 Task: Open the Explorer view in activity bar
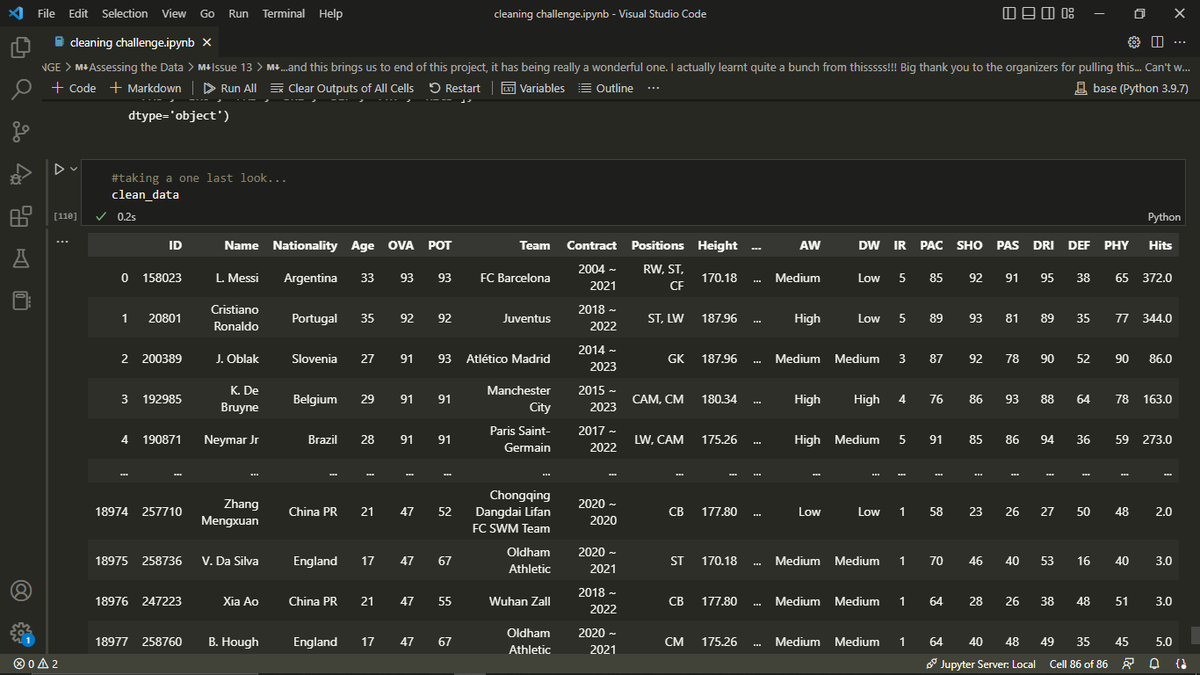click(x=21, y=47)
